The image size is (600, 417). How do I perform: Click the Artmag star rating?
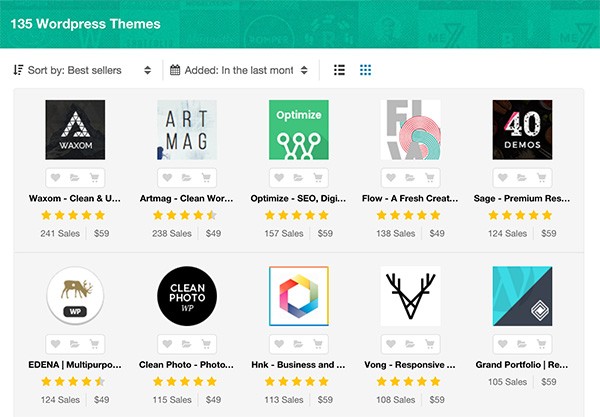pos(185,215)
